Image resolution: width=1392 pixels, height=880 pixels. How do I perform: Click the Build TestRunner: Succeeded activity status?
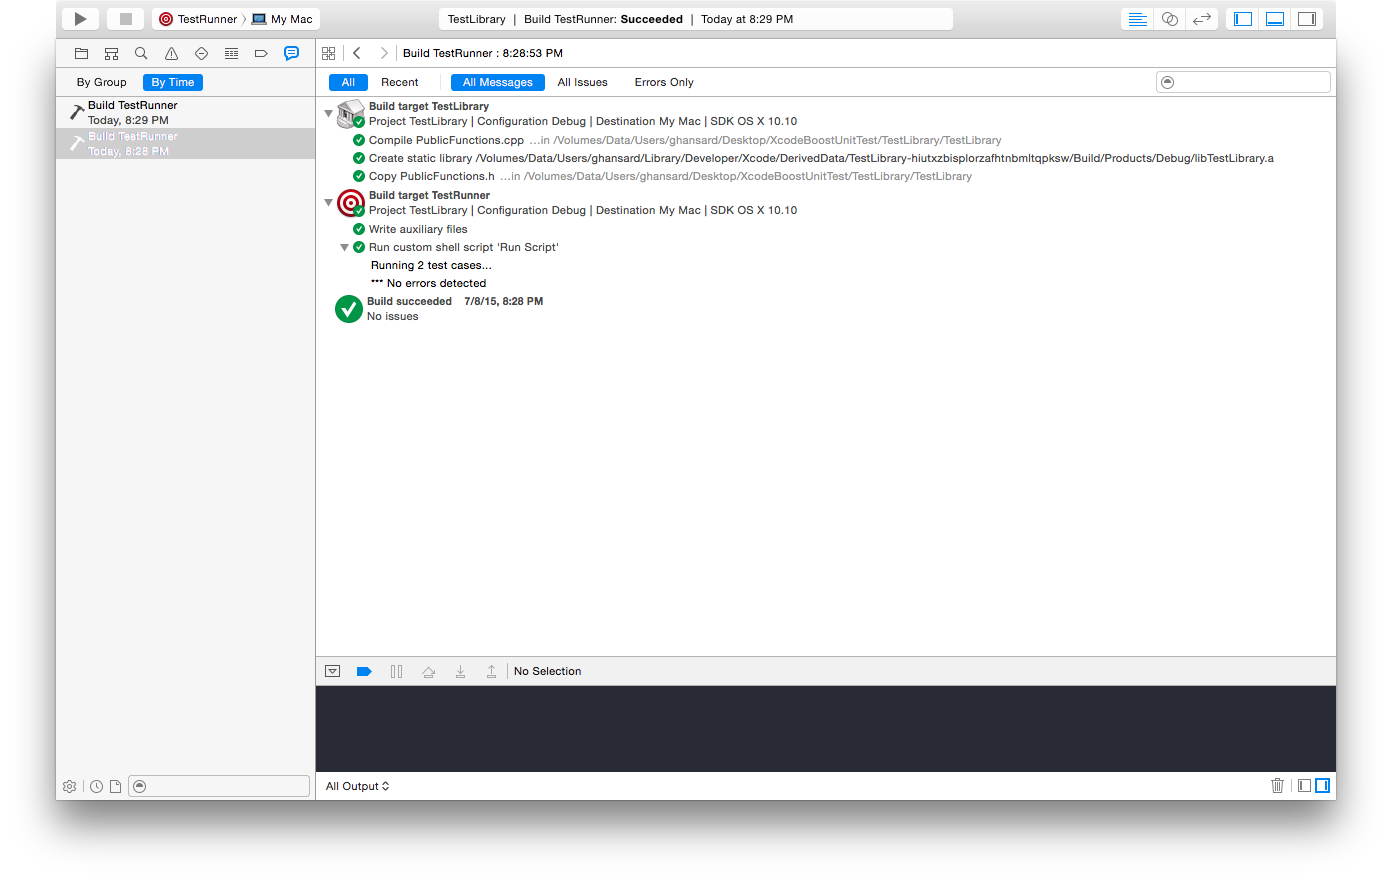603,19
